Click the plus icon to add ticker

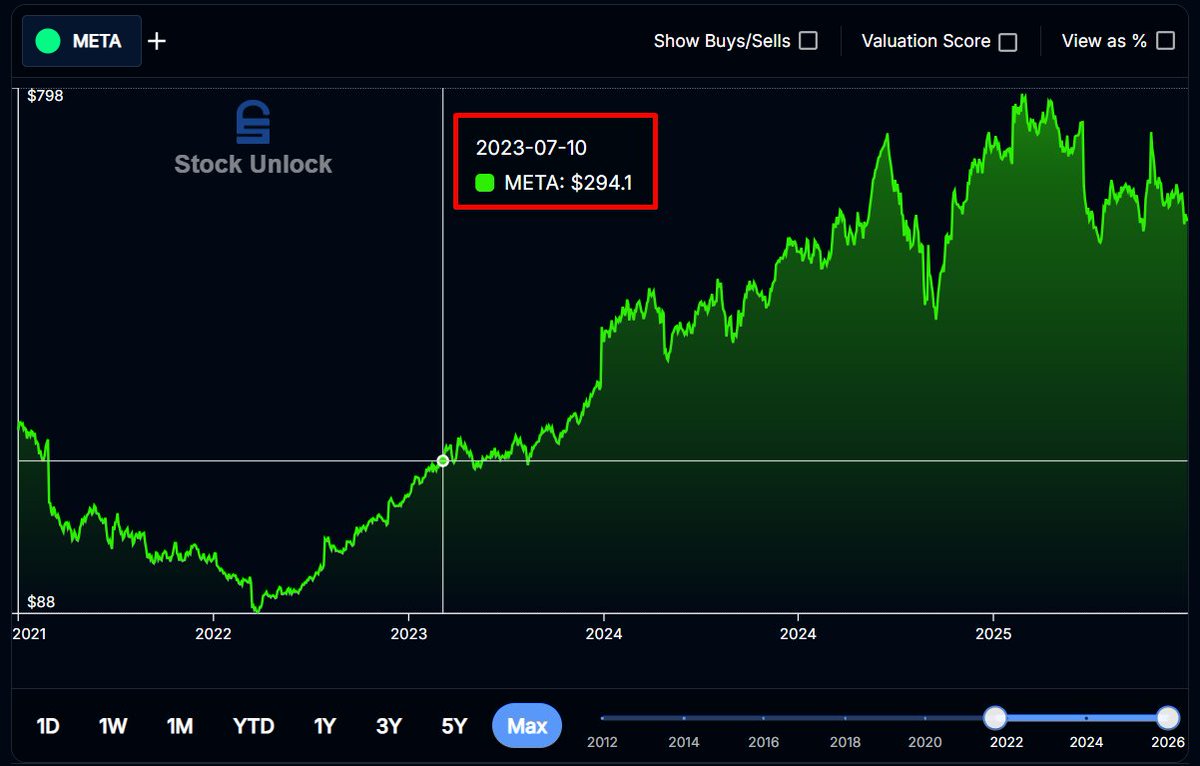157,41
